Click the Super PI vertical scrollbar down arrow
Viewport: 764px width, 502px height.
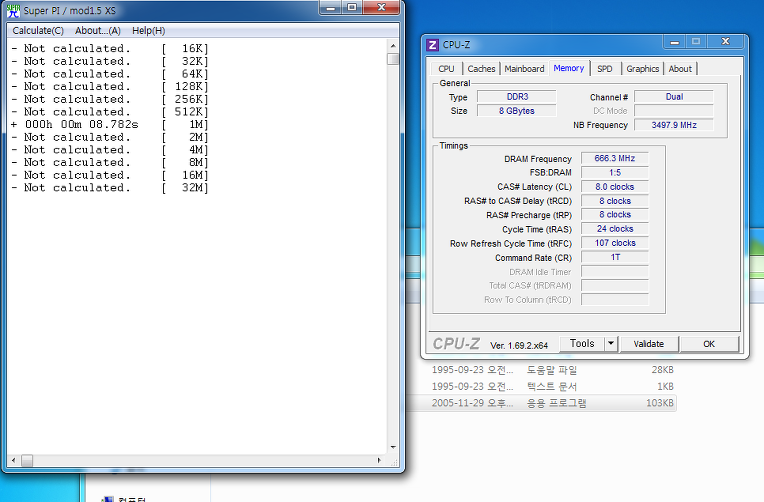pos(393,447)
